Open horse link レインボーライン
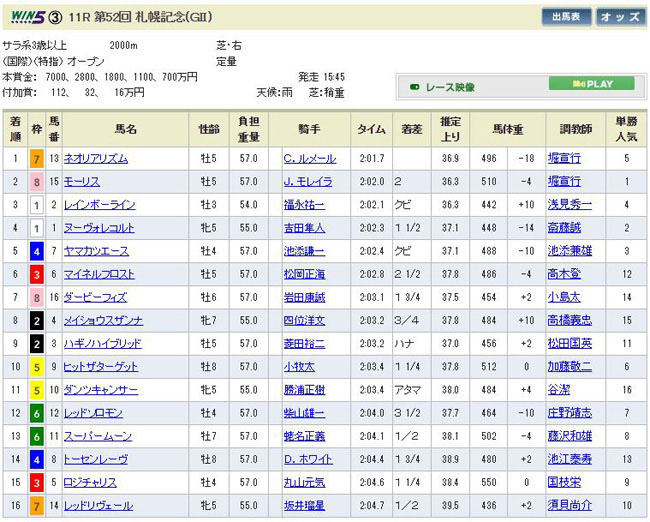The image size is (650, 522). coord(98,205)
